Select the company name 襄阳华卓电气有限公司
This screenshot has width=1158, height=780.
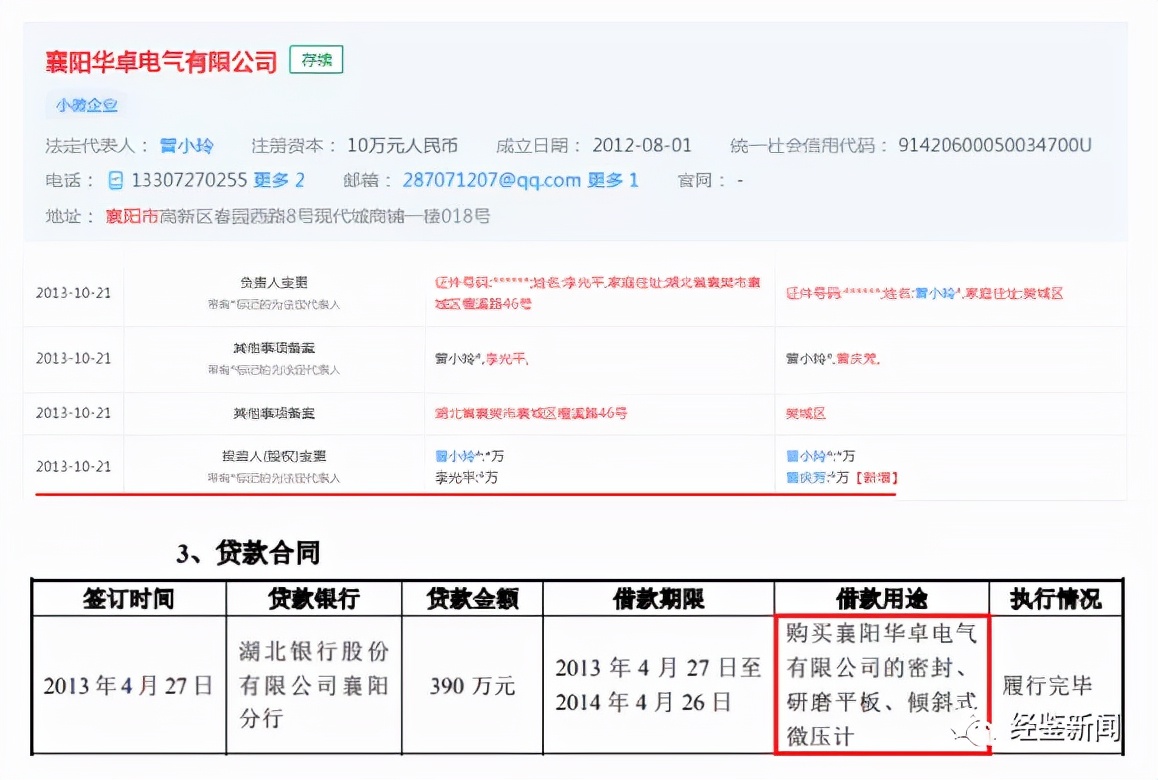160,60
